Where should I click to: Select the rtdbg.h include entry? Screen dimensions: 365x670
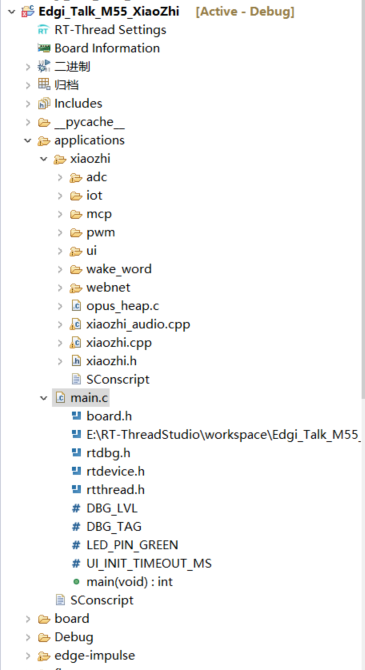(x=109, y=453)
